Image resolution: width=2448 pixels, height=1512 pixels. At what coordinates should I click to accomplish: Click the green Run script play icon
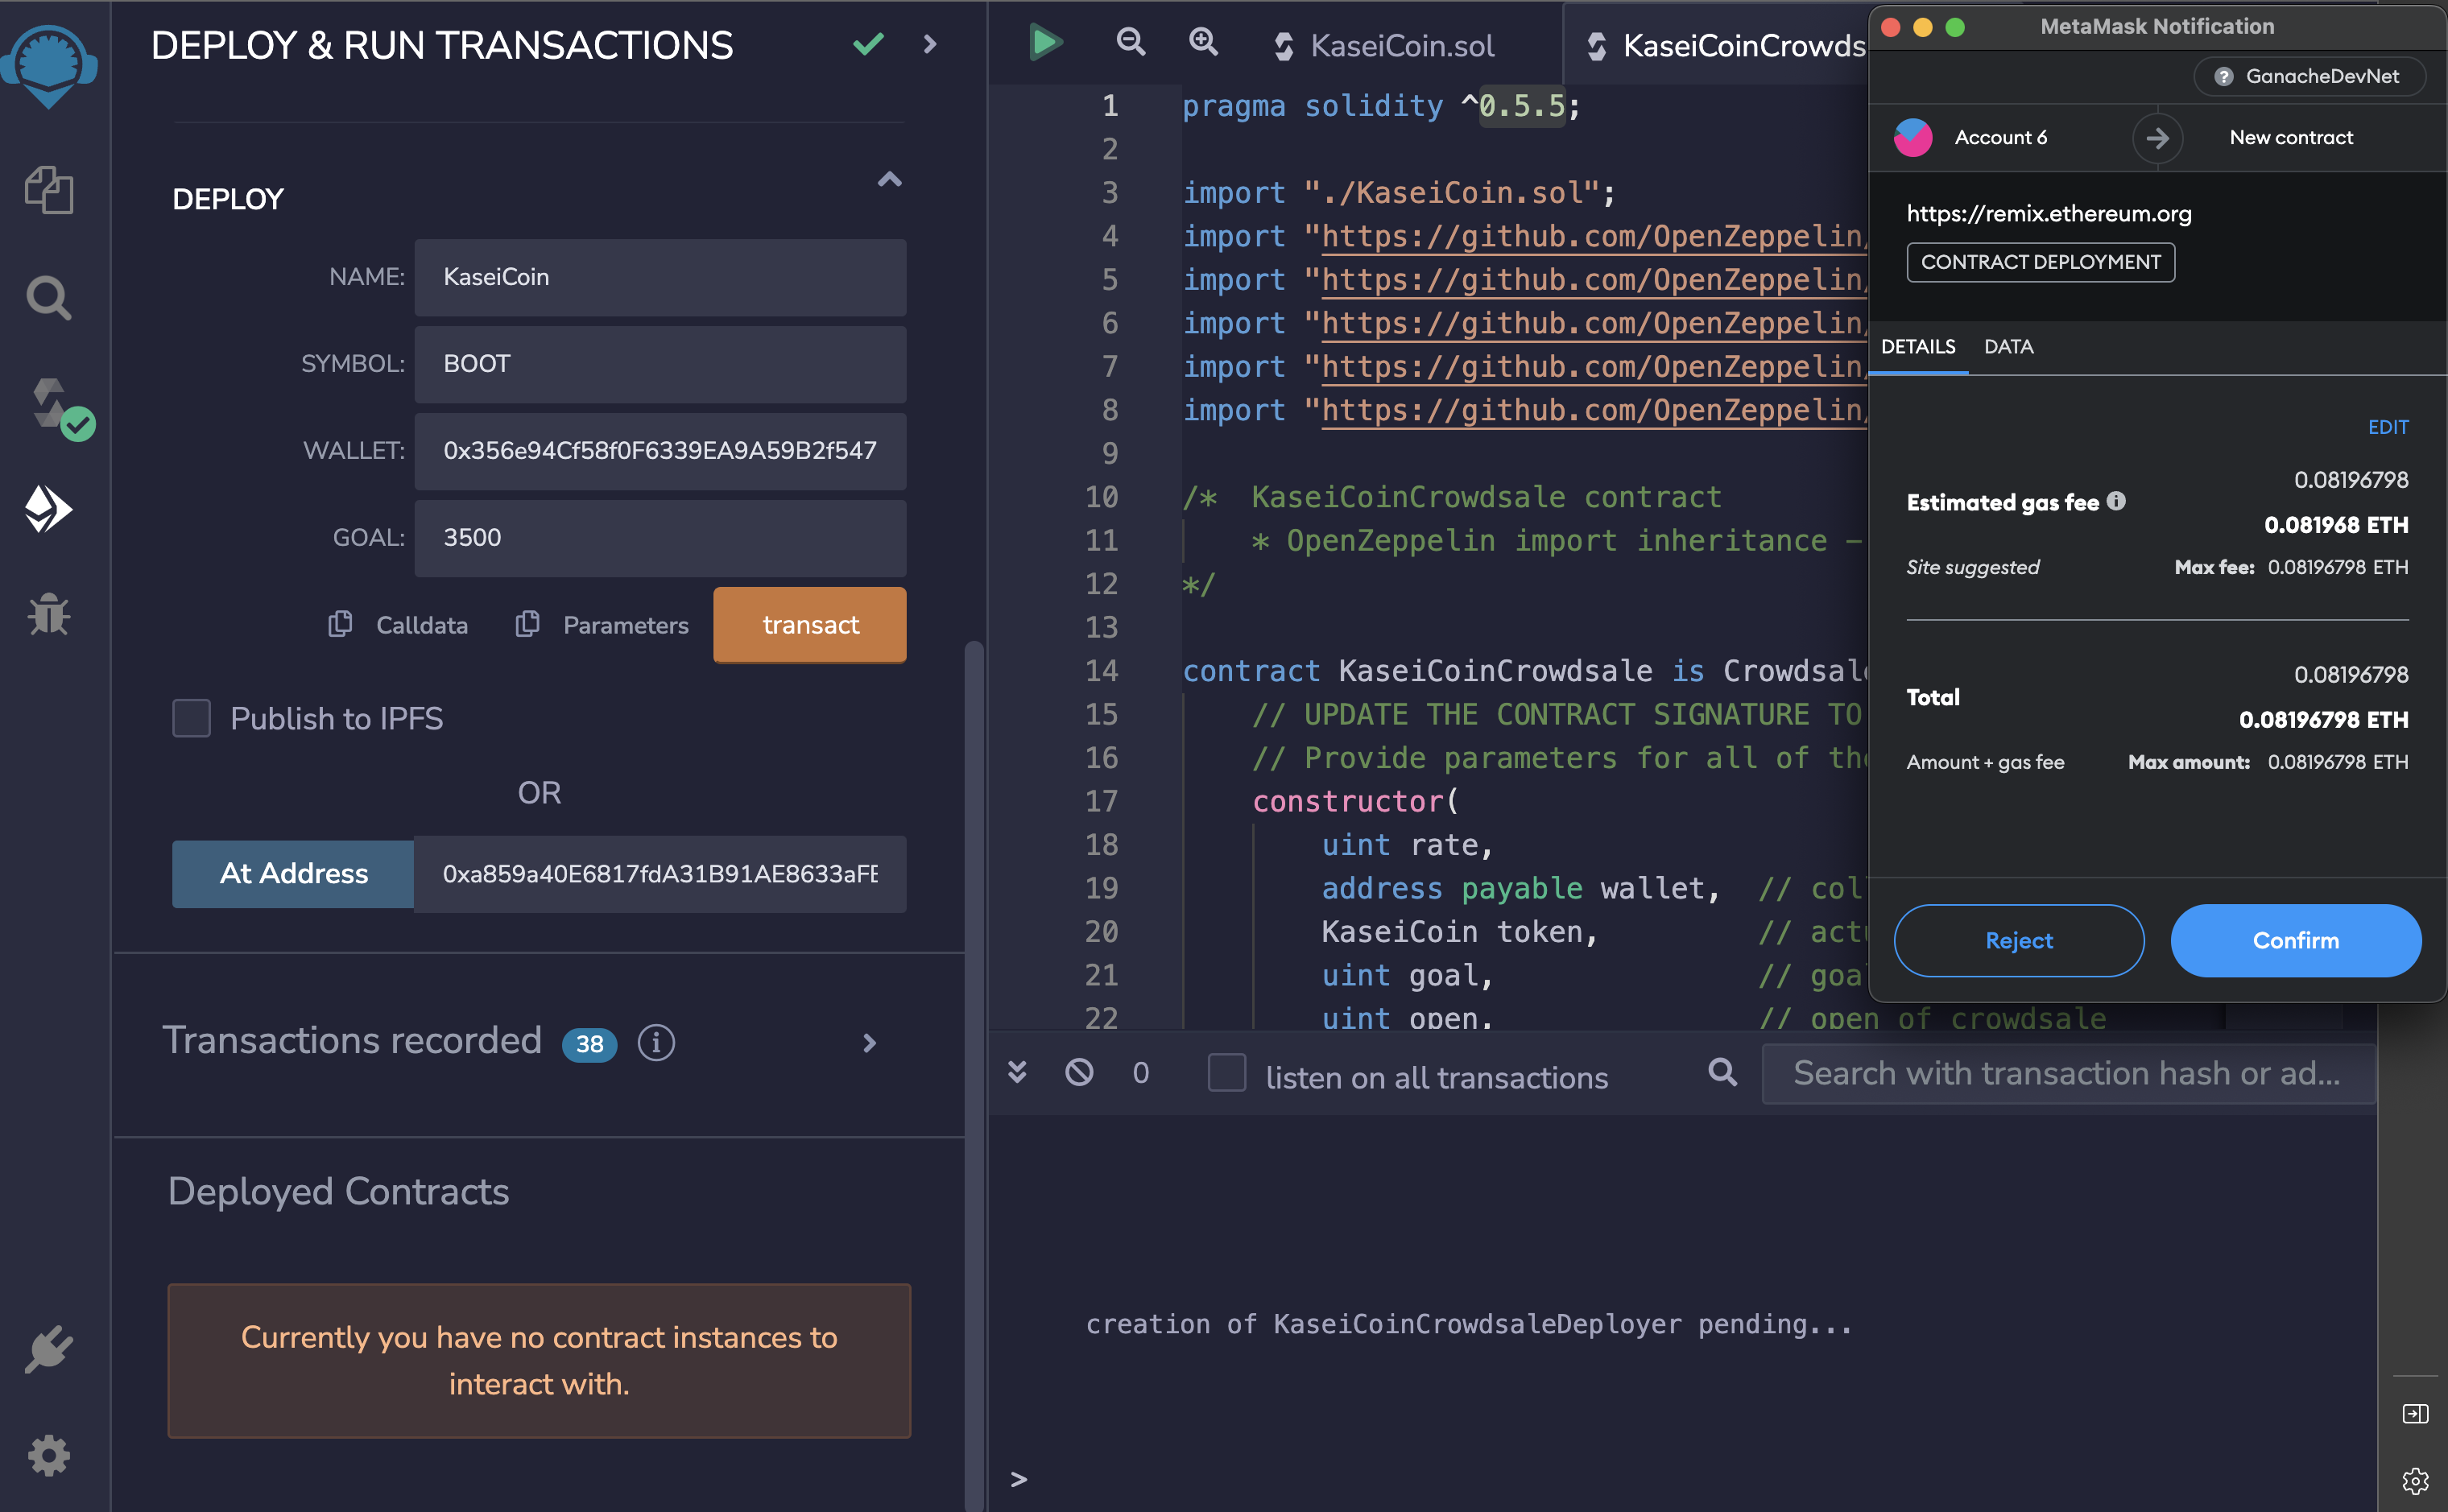(x=1045, y=43)
